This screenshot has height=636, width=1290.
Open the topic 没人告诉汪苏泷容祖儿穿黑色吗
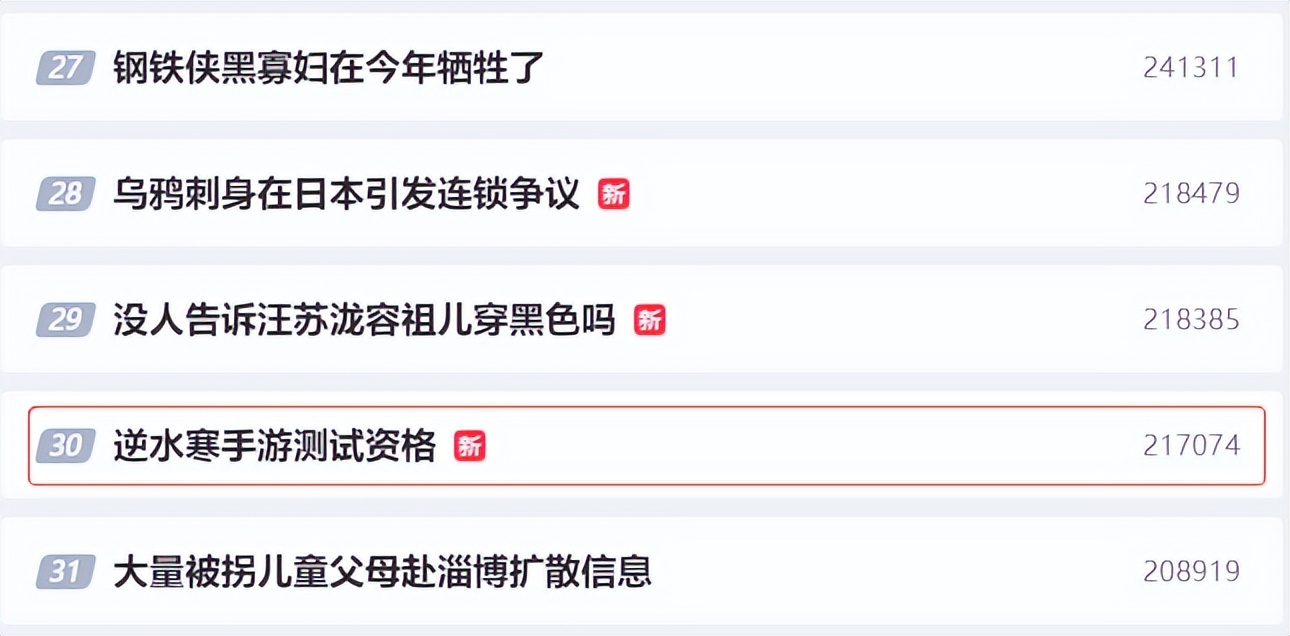364,320
